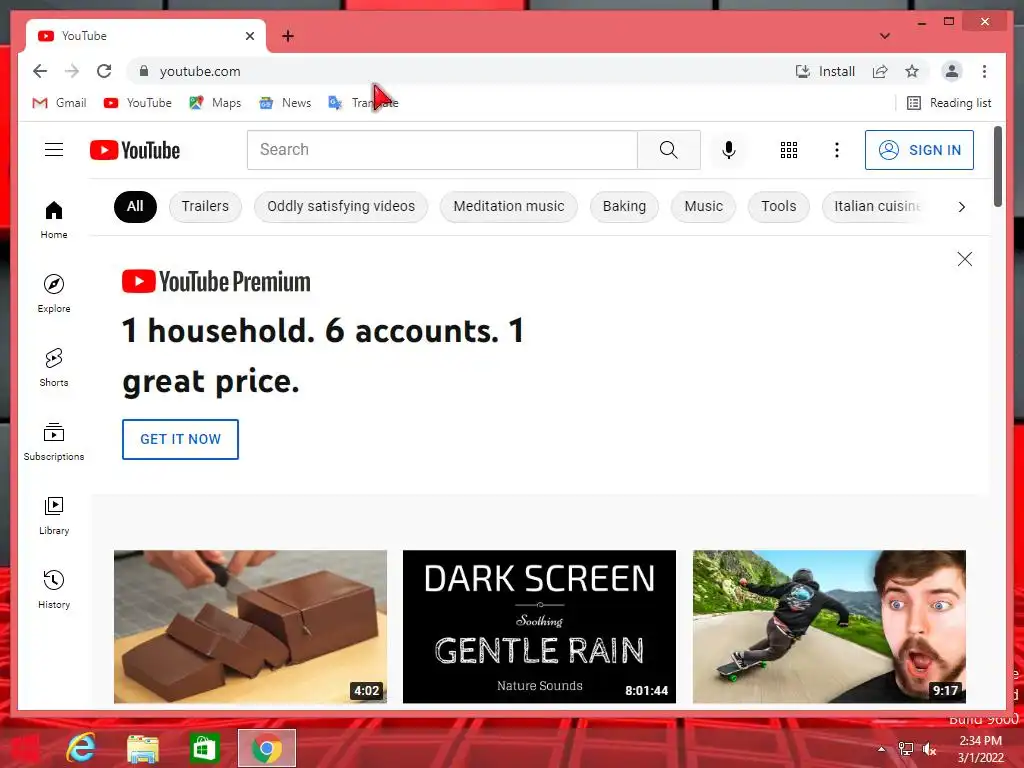This screenshot has height=768, width=1024.
Task: Open the Chrome three-dot menu
Action: tap(984, 71)
